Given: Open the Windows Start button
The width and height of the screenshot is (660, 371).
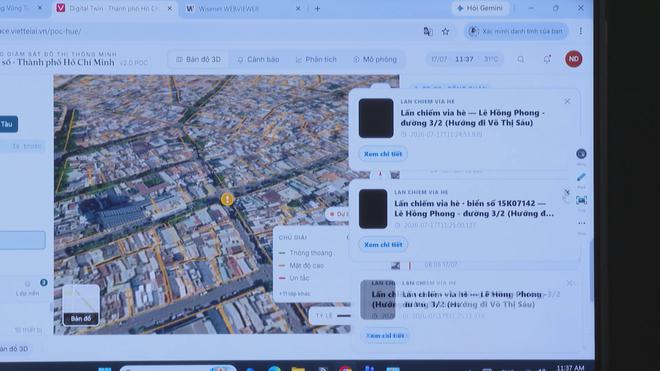Looking at the screenshot, I should tap(104, 369).
